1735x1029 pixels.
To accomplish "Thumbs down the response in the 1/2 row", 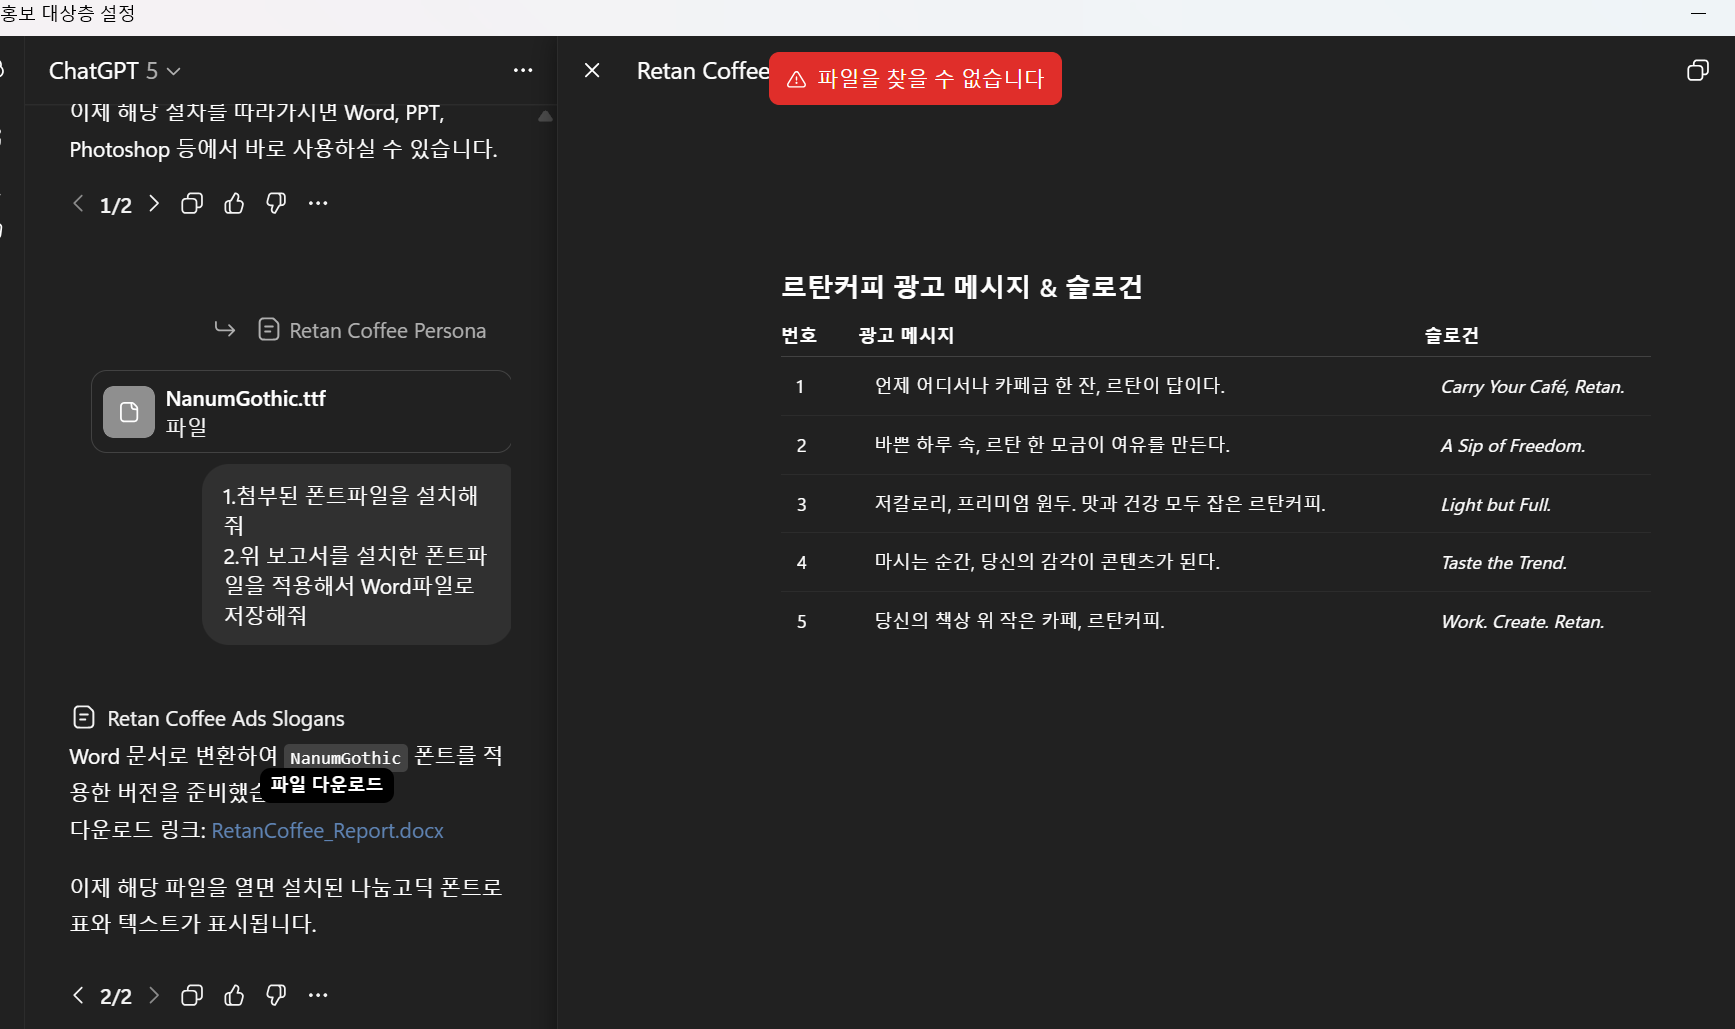I will click(276, 204).
